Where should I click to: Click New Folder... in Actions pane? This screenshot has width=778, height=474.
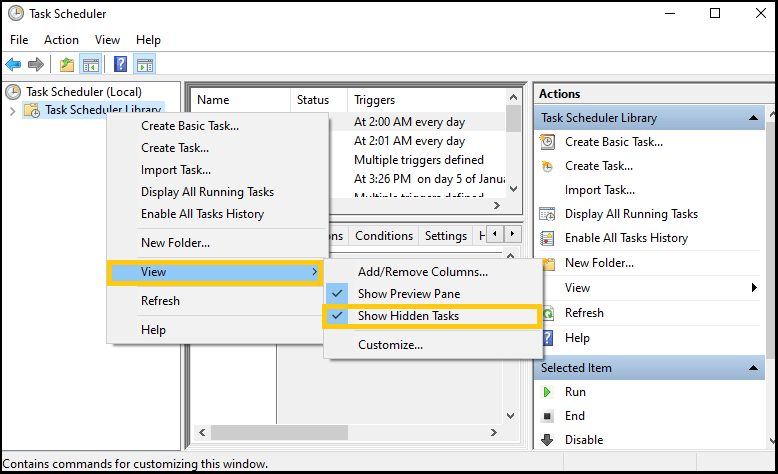point(599,263)
